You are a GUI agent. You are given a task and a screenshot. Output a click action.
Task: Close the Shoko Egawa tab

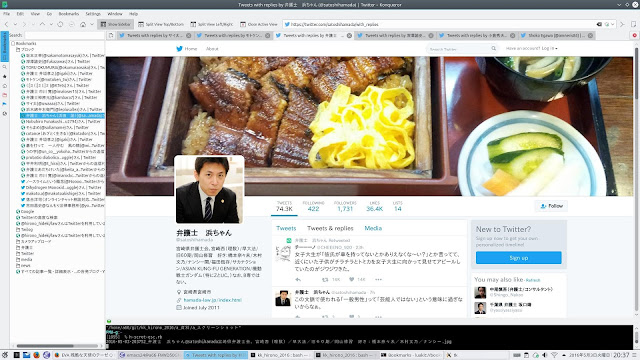click(590, 36)
